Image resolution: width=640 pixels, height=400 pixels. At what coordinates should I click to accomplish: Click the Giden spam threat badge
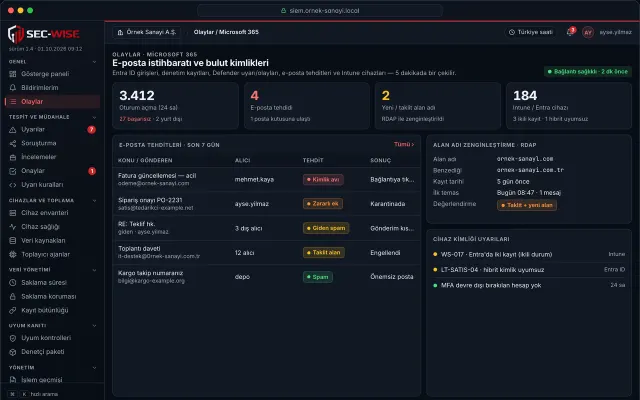point(326,228)
